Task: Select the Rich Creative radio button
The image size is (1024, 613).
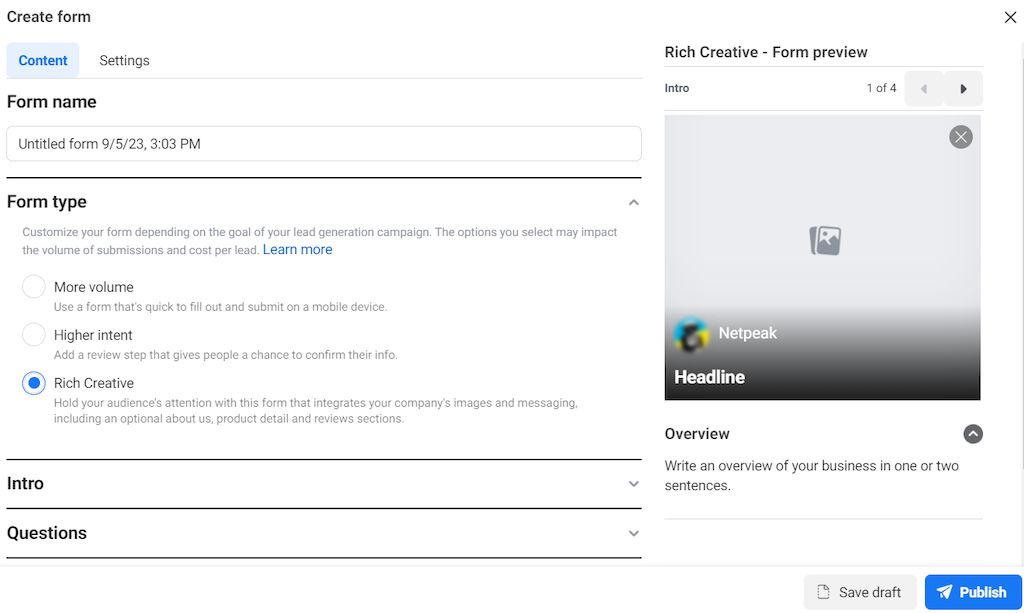Action: [x=34, y=383]
